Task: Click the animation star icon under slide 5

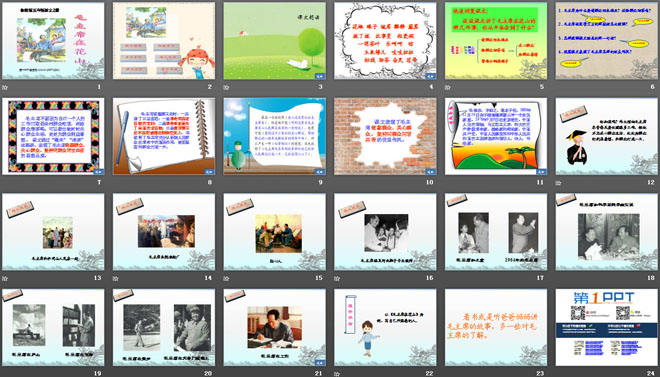Action: point(447,88)
